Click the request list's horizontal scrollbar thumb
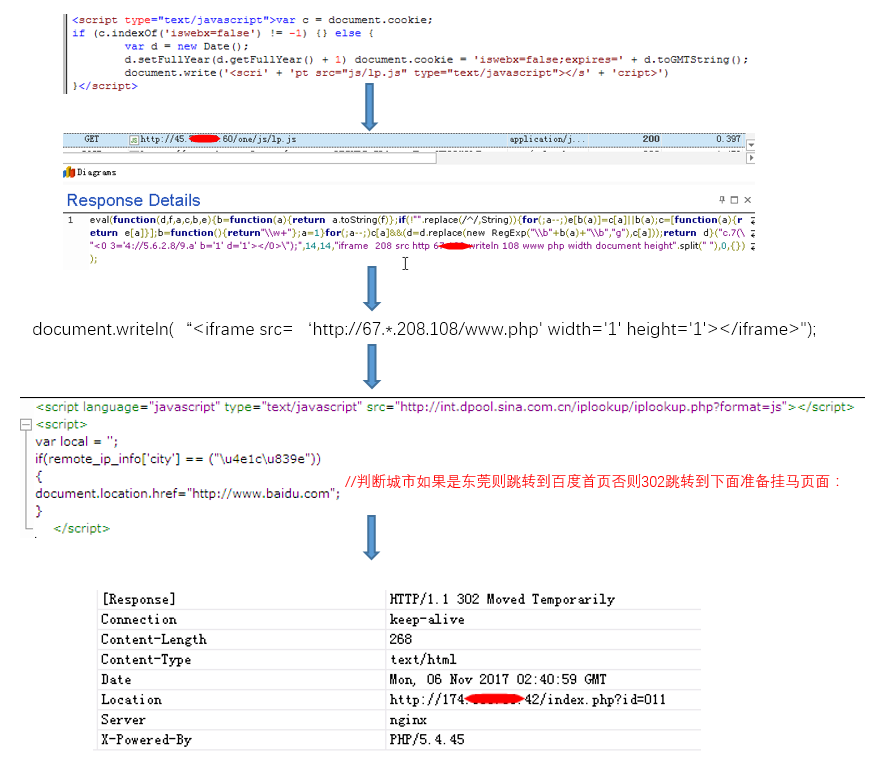This screenshot has width=870, height=762. click(250, 158)
